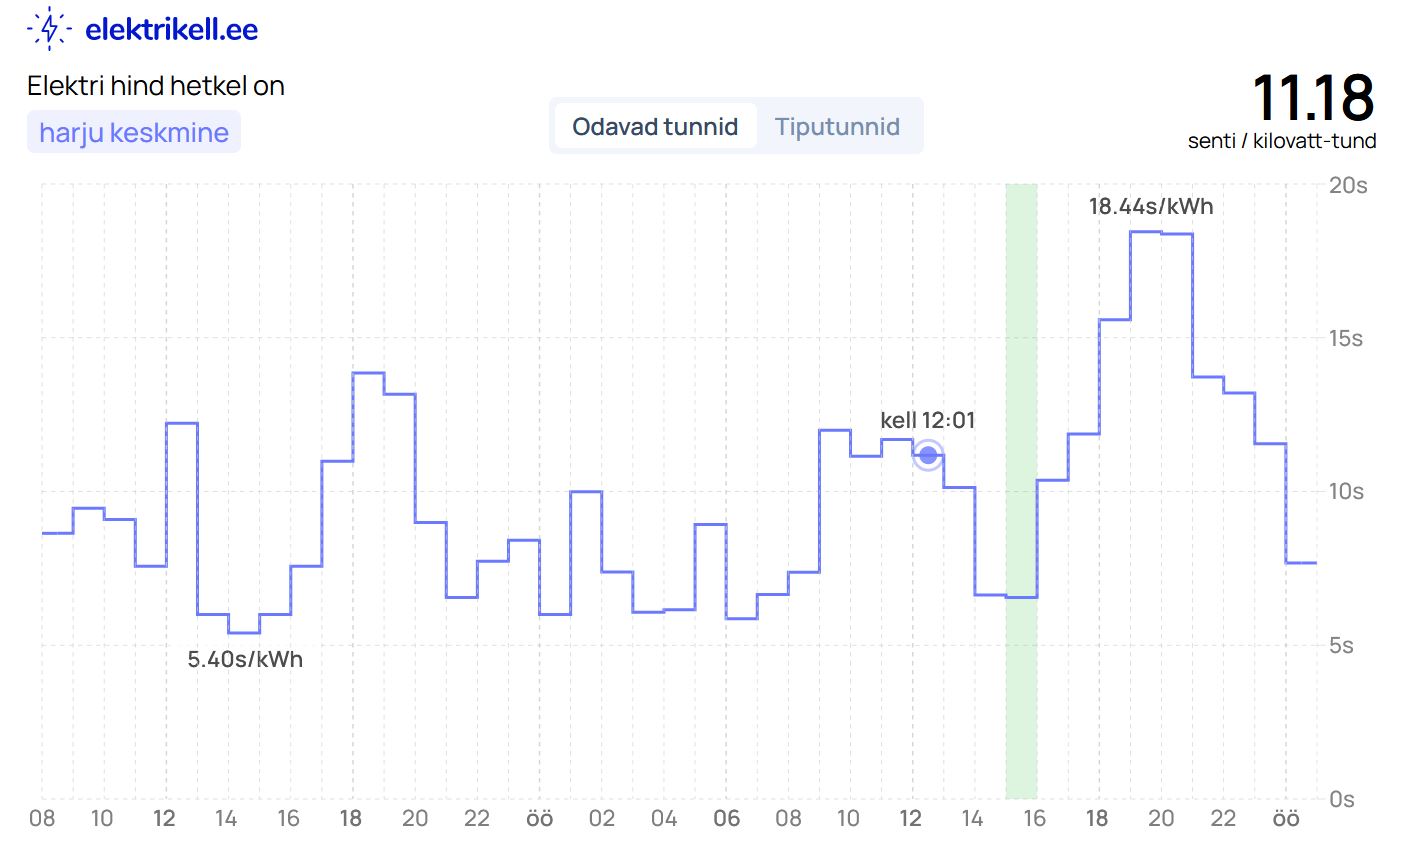
Task: Click the first bold 18 x-axis hour label
Action: pos(350,819)
